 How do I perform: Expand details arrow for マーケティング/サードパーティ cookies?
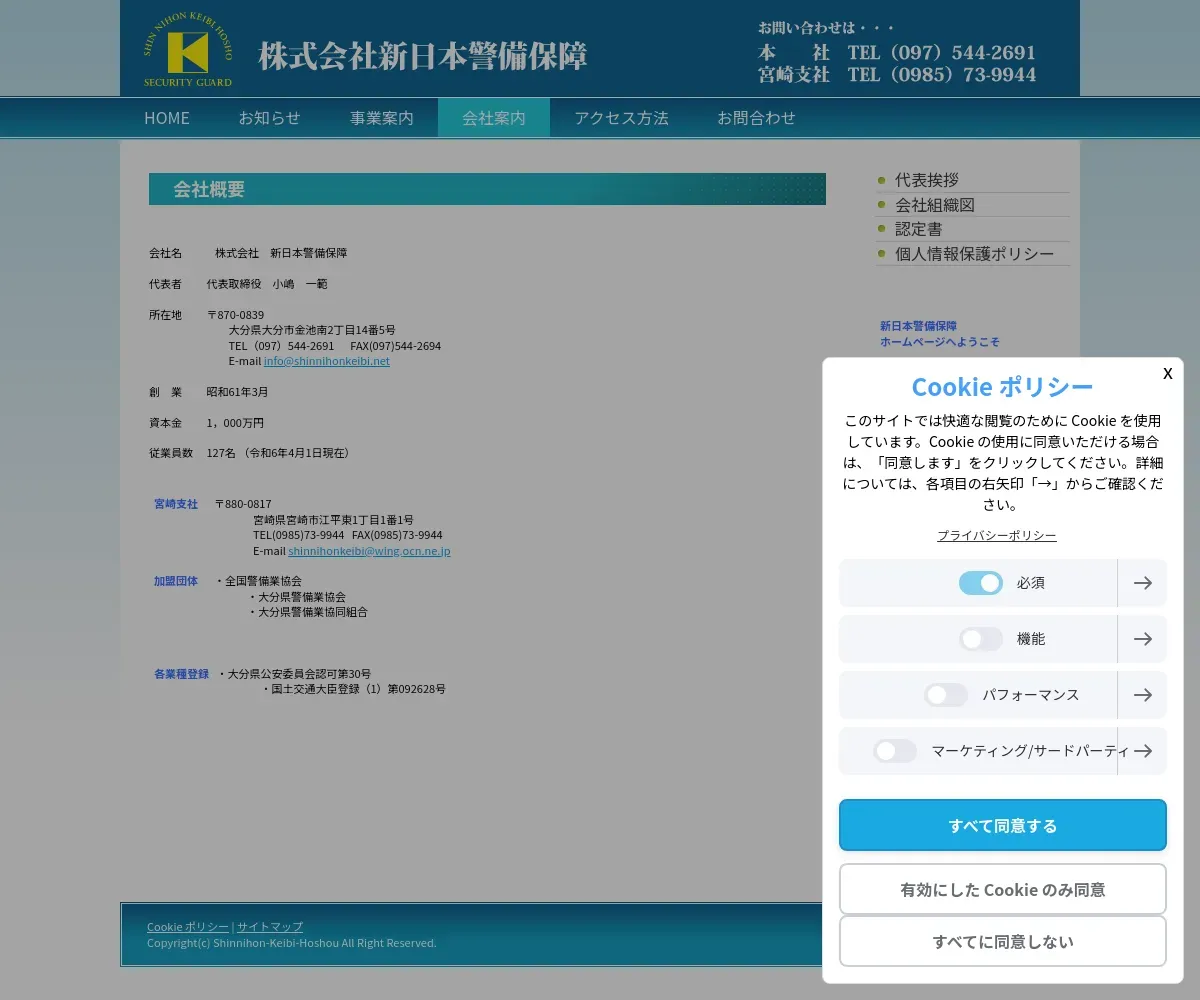[x=1142, y=751]
